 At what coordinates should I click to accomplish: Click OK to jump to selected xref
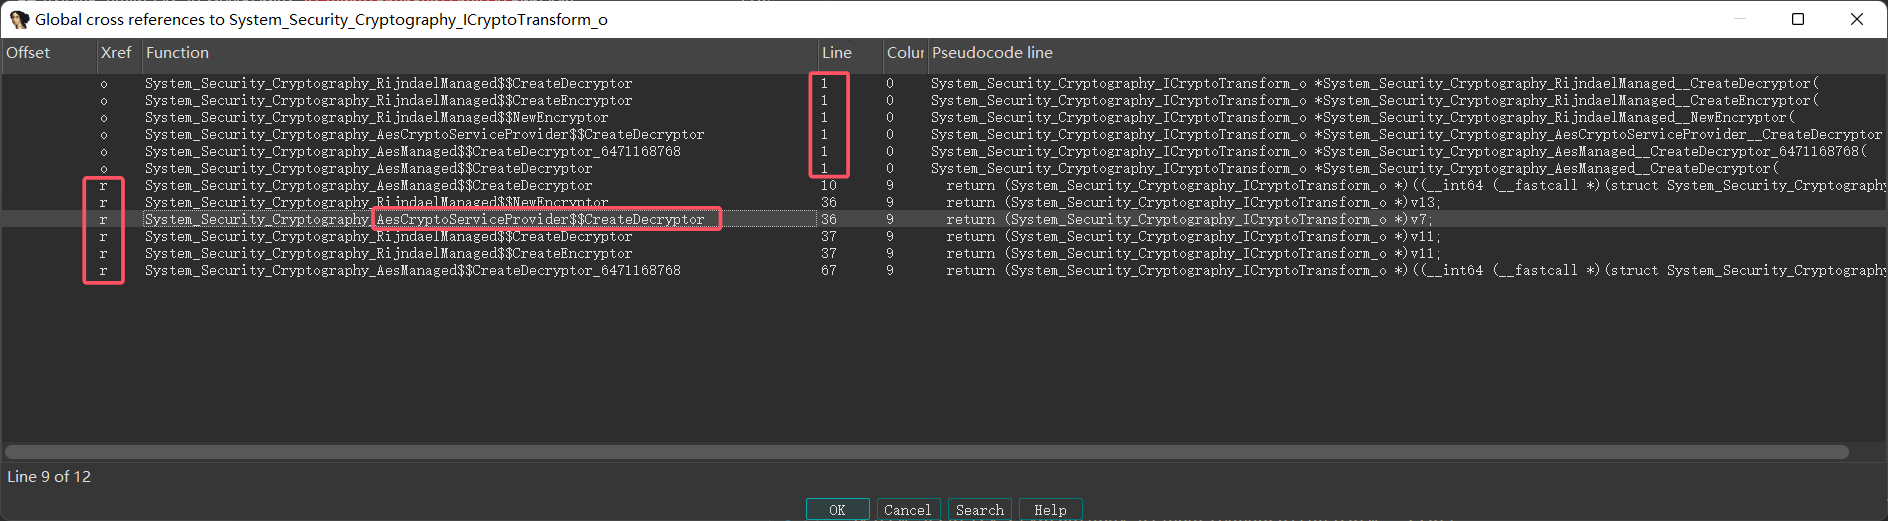(x=837, y=510)
